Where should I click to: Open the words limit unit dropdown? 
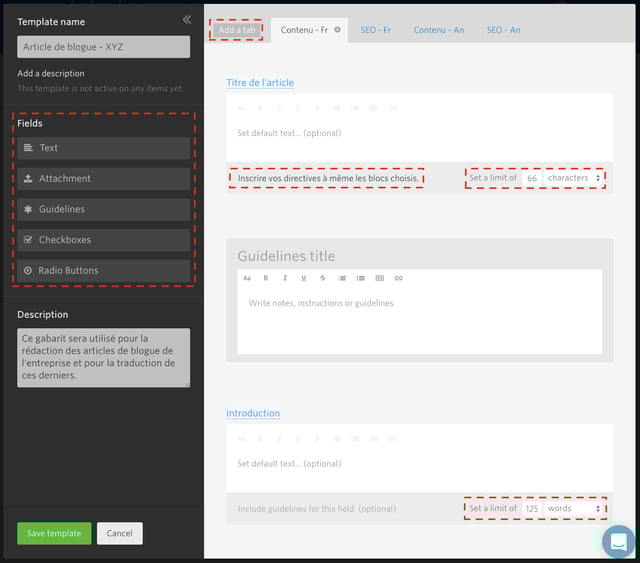(574, 508)
